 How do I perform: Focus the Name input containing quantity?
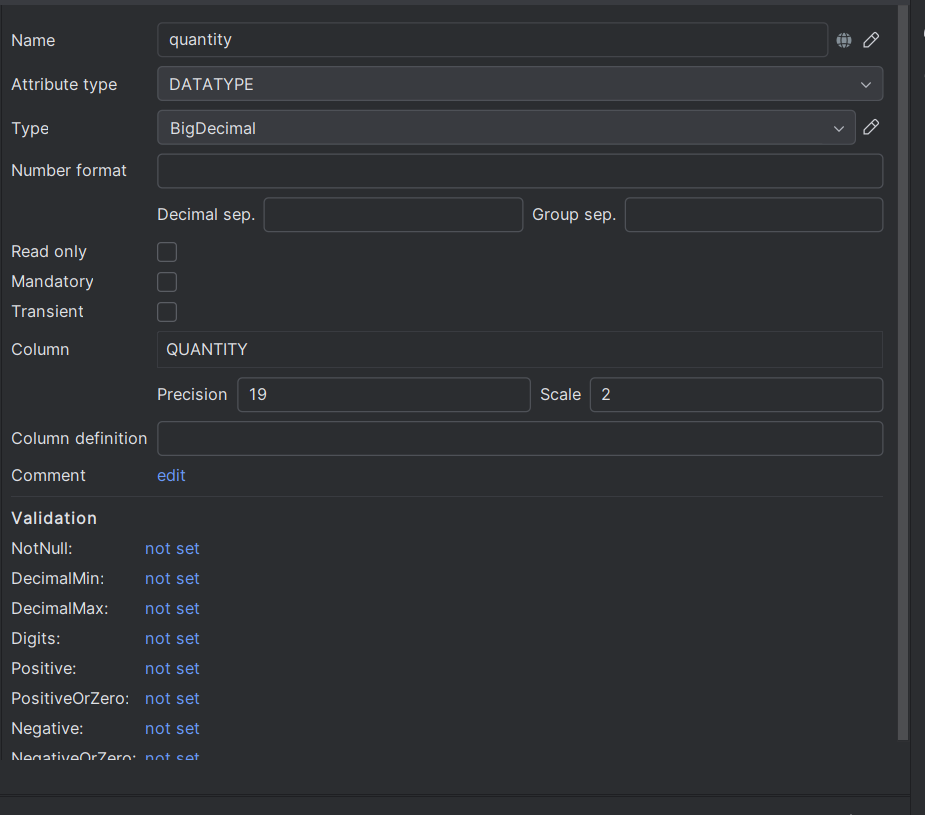click(493, 40)
